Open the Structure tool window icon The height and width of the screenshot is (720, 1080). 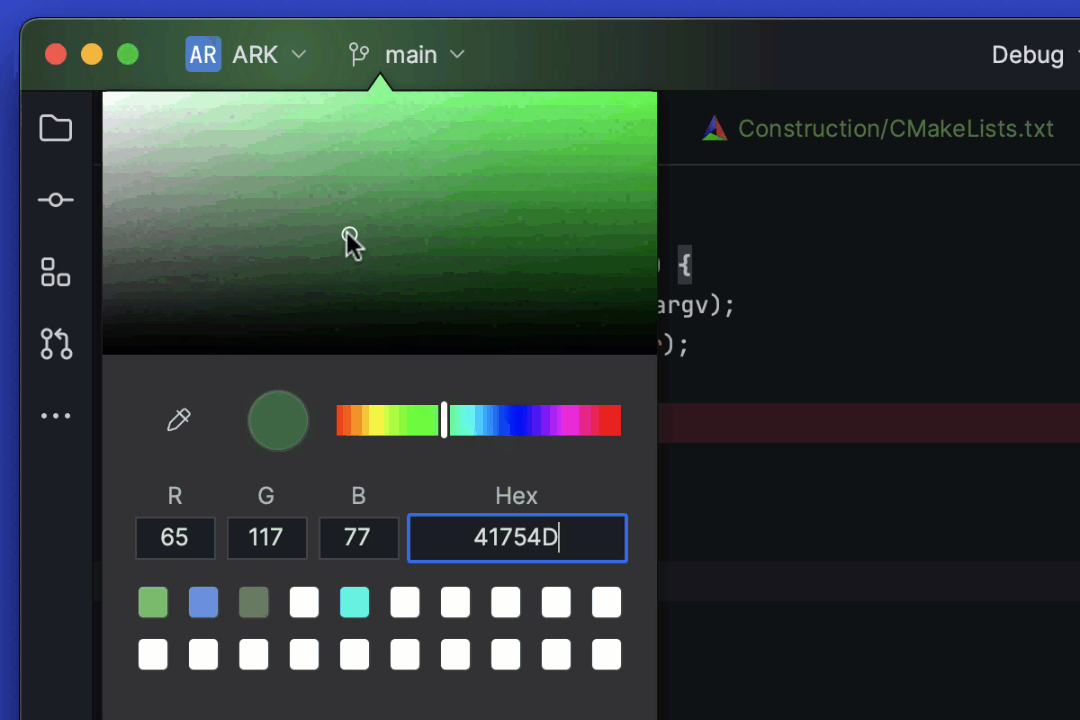pyautogui.click(x=55, y=272)
